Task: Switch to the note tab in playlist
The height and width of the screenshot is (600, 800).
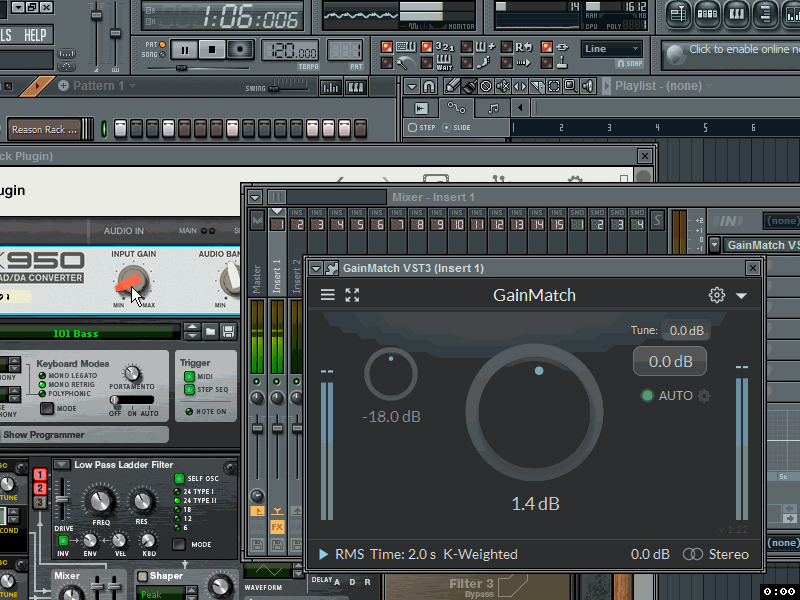Action: coord(493,108)
